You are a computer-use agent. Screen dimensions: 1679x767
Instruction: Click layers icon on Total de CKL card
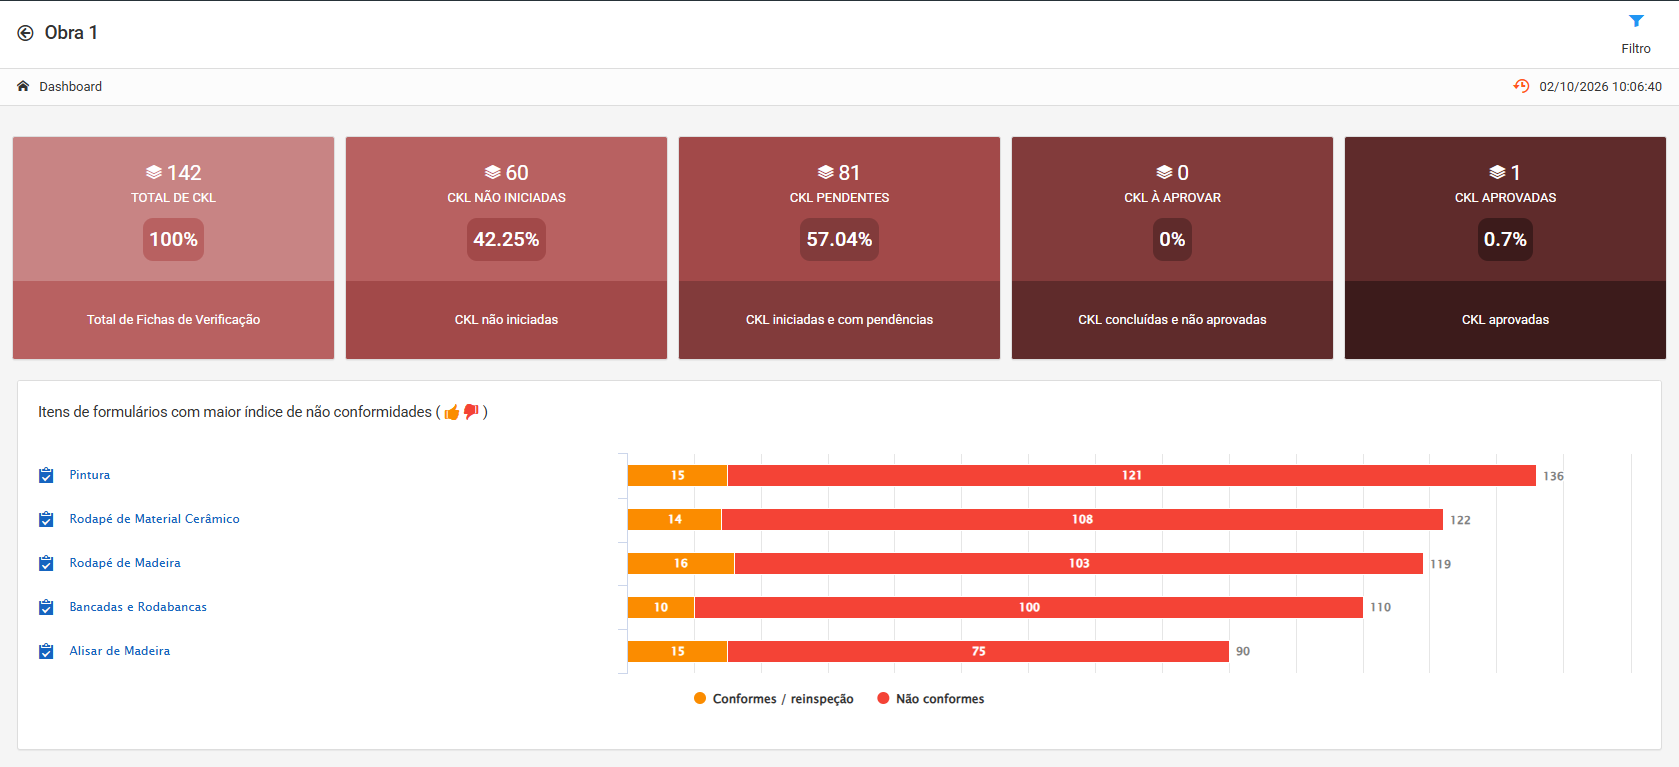(154, 172)
